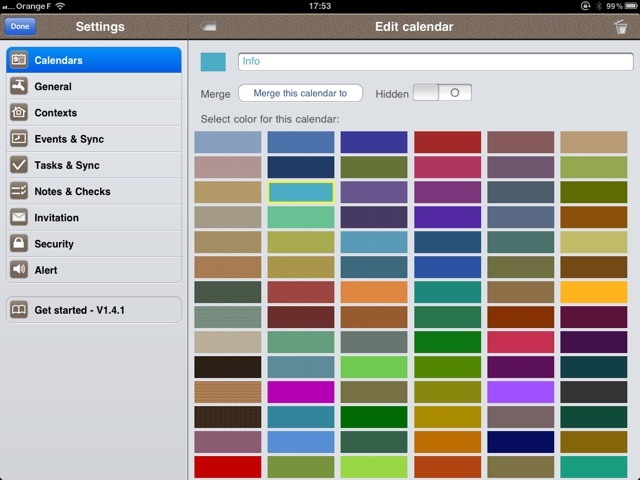Click the Calendars icon in sidebar

(19, 60)
